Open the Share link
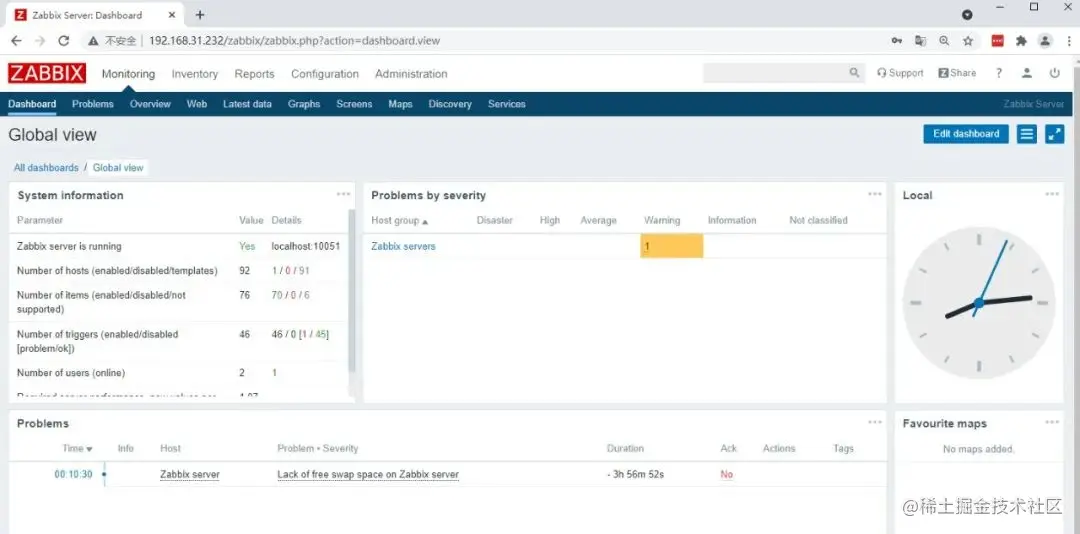The width and height of the screenshot is (1080, 534). 957,73
